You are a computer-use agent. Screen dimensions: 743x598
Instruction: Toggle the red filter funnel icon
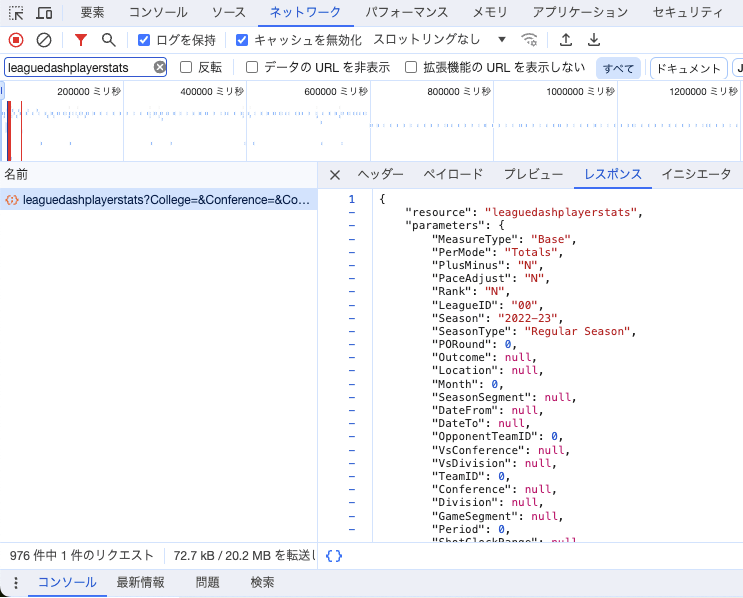81,40
